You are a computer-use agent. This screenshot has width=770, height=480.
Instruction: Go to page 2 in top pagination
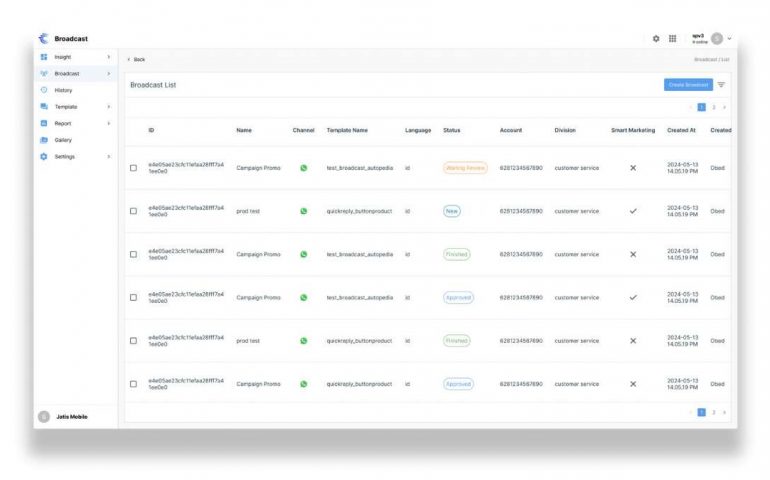tap(713, 107)
